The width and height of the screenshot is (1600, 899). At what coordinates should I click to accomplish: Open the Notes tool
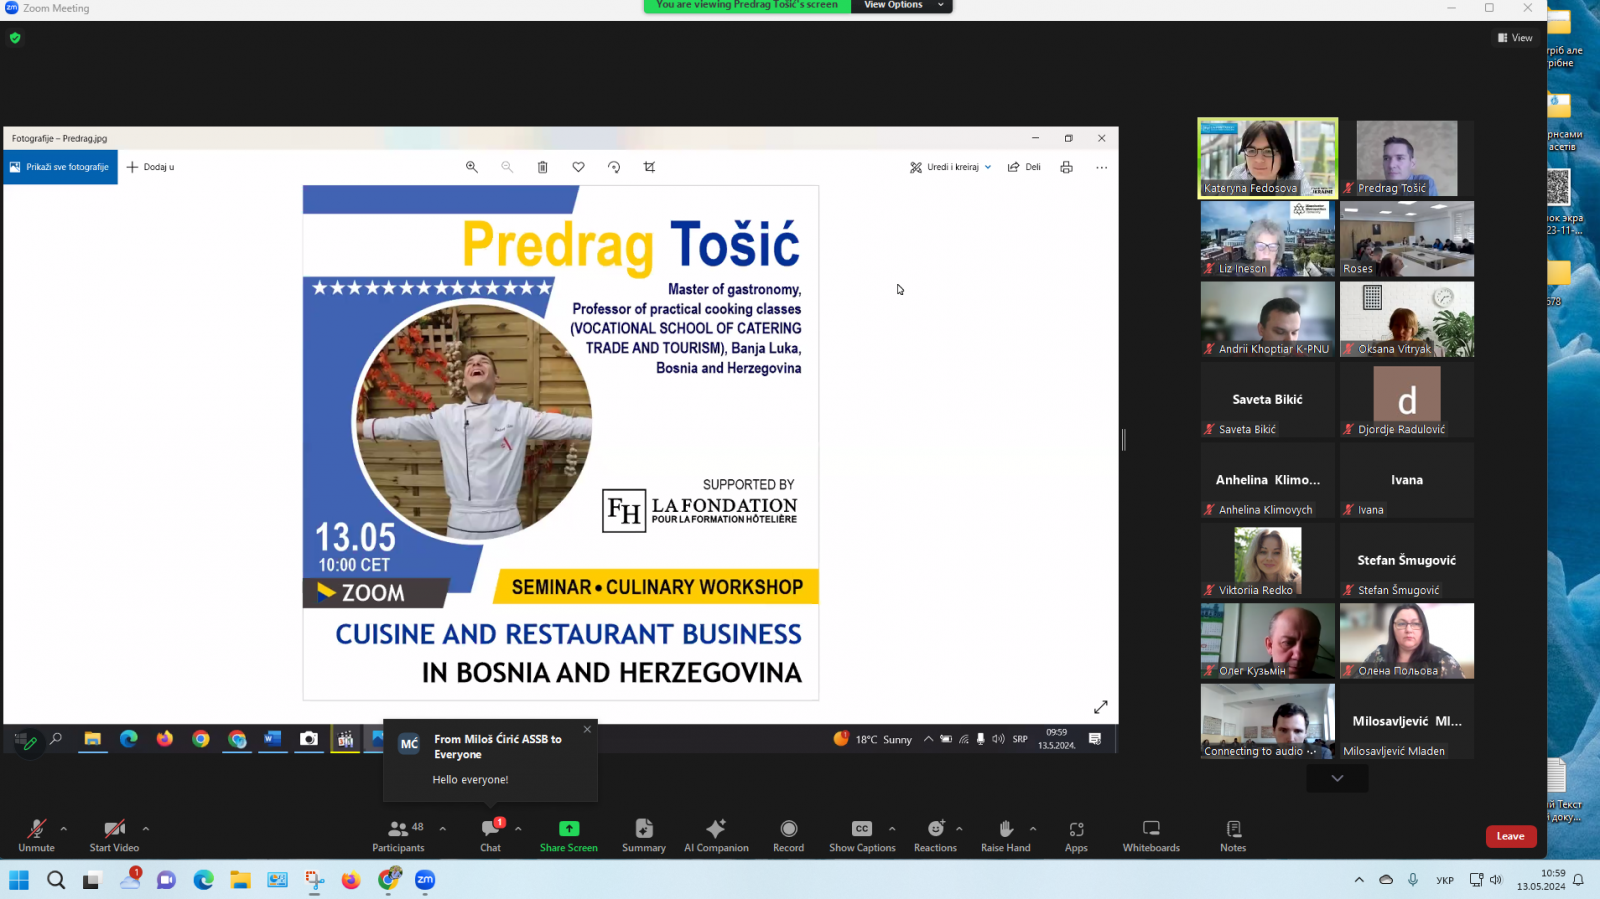pyautogui.click(x=1233, y=835)
